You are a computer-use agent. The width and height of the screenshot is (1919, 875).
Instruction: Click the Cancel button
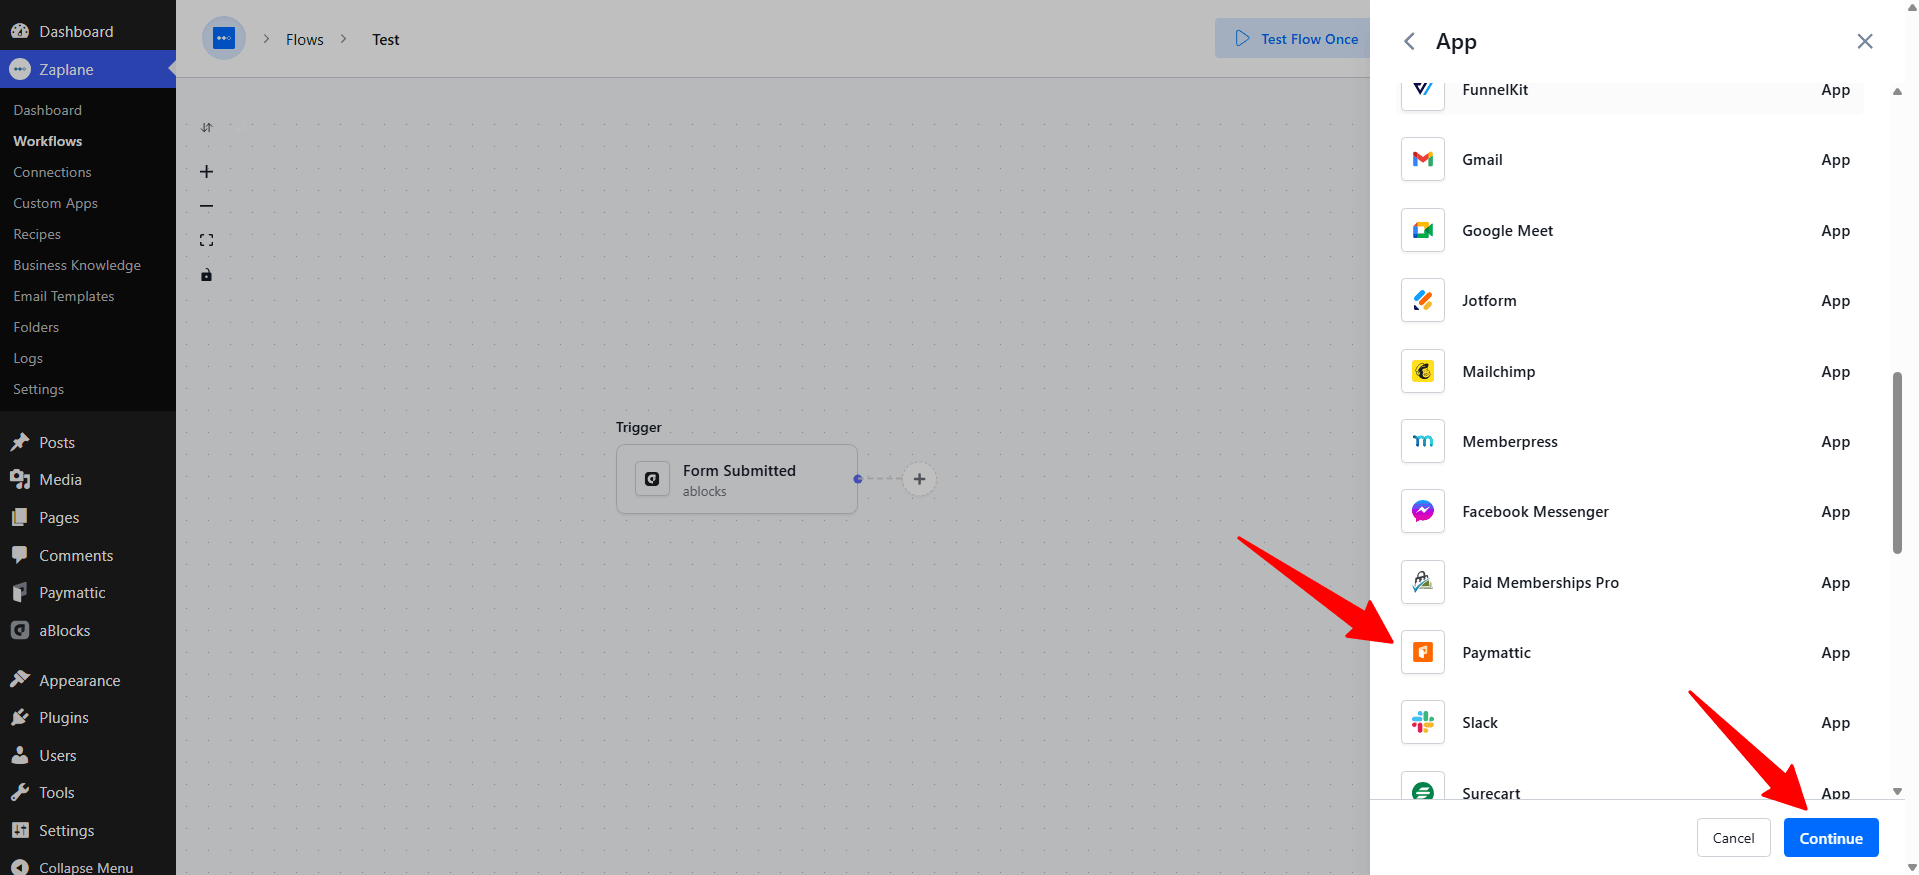pyautogui.click(x=1733, y=838)
